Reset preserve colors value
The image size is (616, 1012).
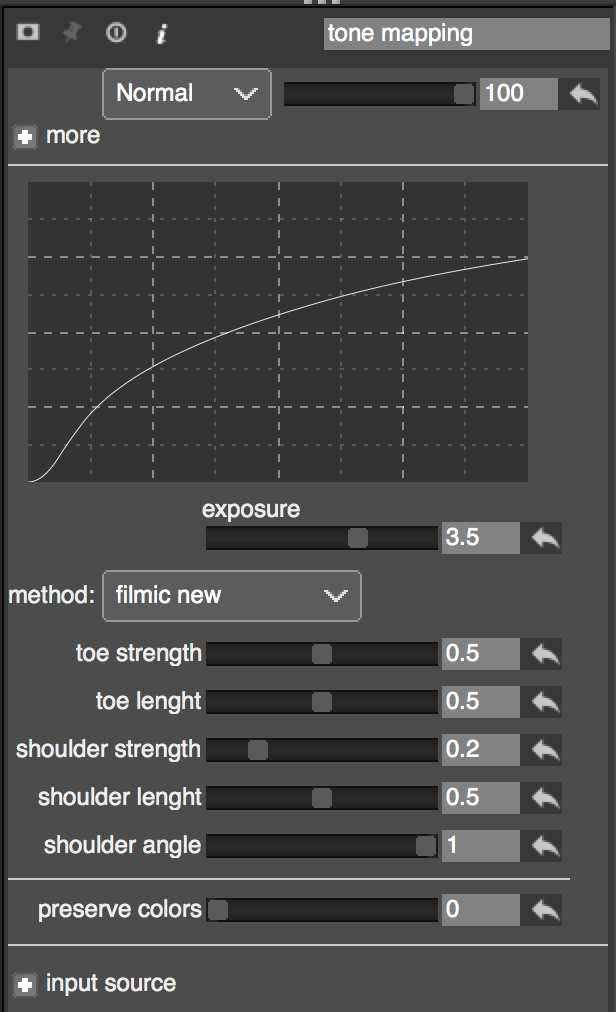tap(545, 910)
